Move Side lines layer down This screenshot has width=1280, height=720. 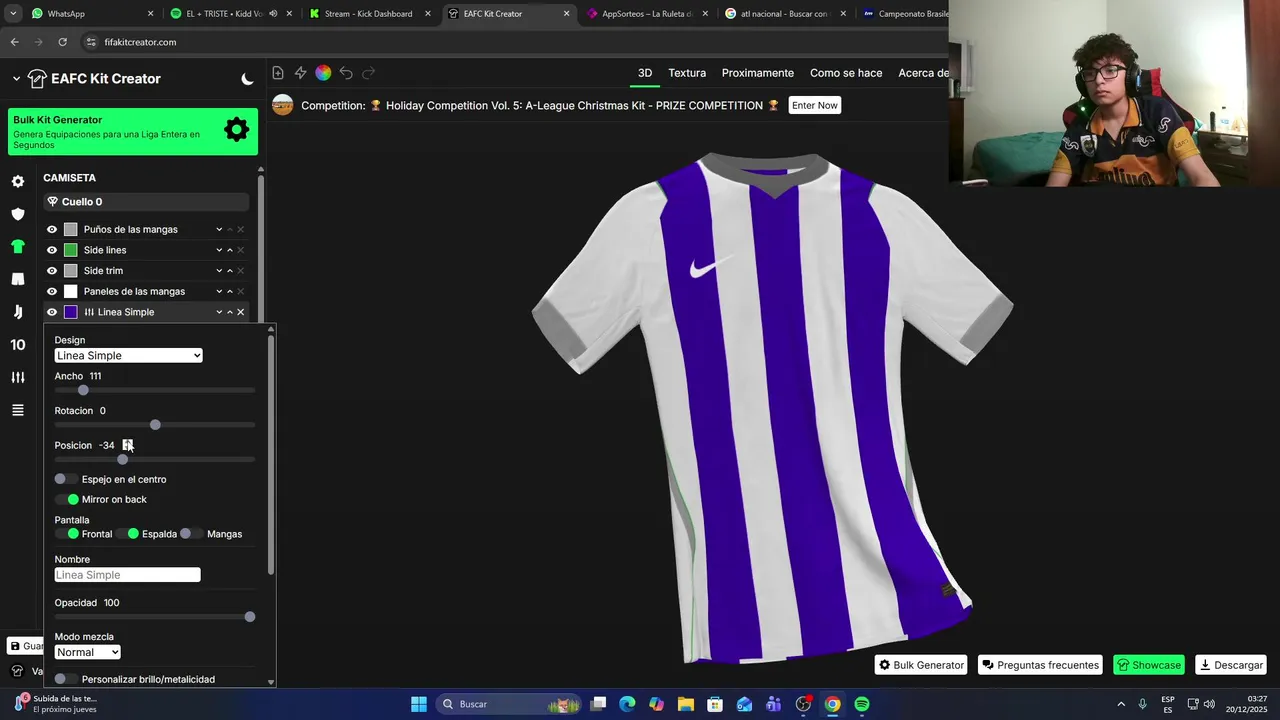[219, 250]
